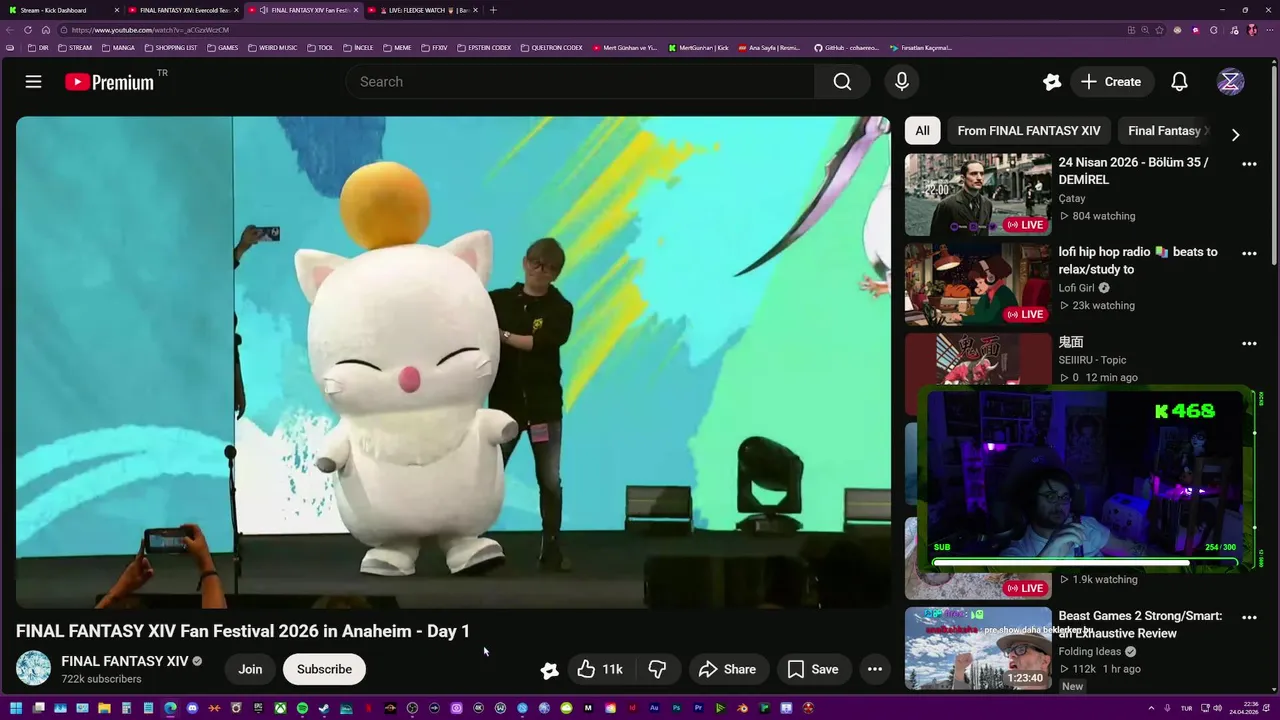Open a new browser tab
Viewport: 1280px width, 720px height.
tap(493, 10)
